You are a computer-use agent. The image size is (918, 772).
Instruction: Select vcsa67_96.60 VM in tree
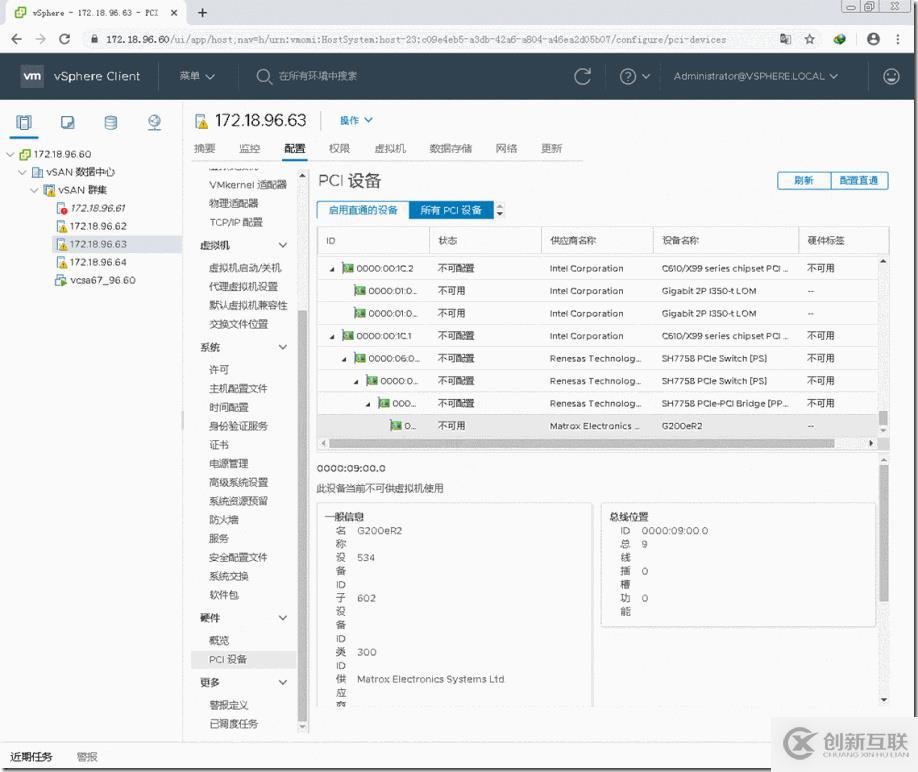[x=102, y=280]
